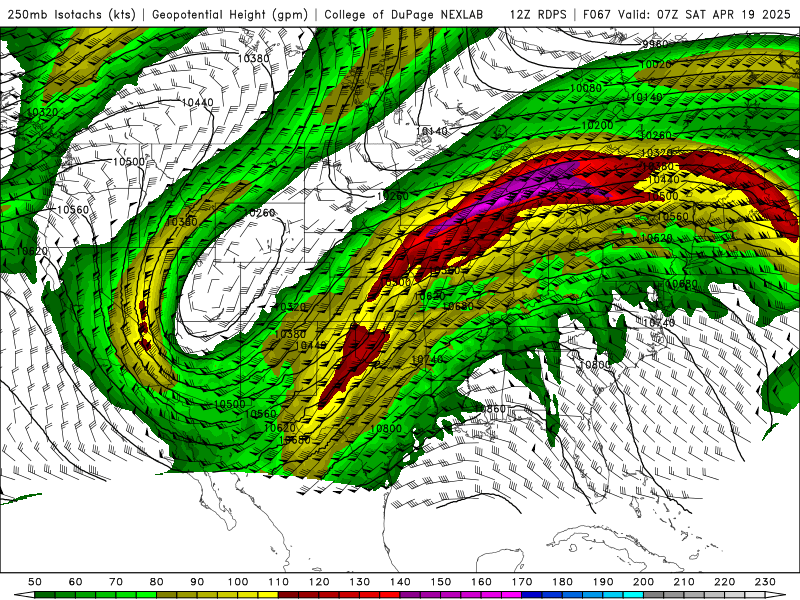Click the 230 value on the legend
Image resolution: width=800 pixels, height=600 pixels.
(765, 582)
